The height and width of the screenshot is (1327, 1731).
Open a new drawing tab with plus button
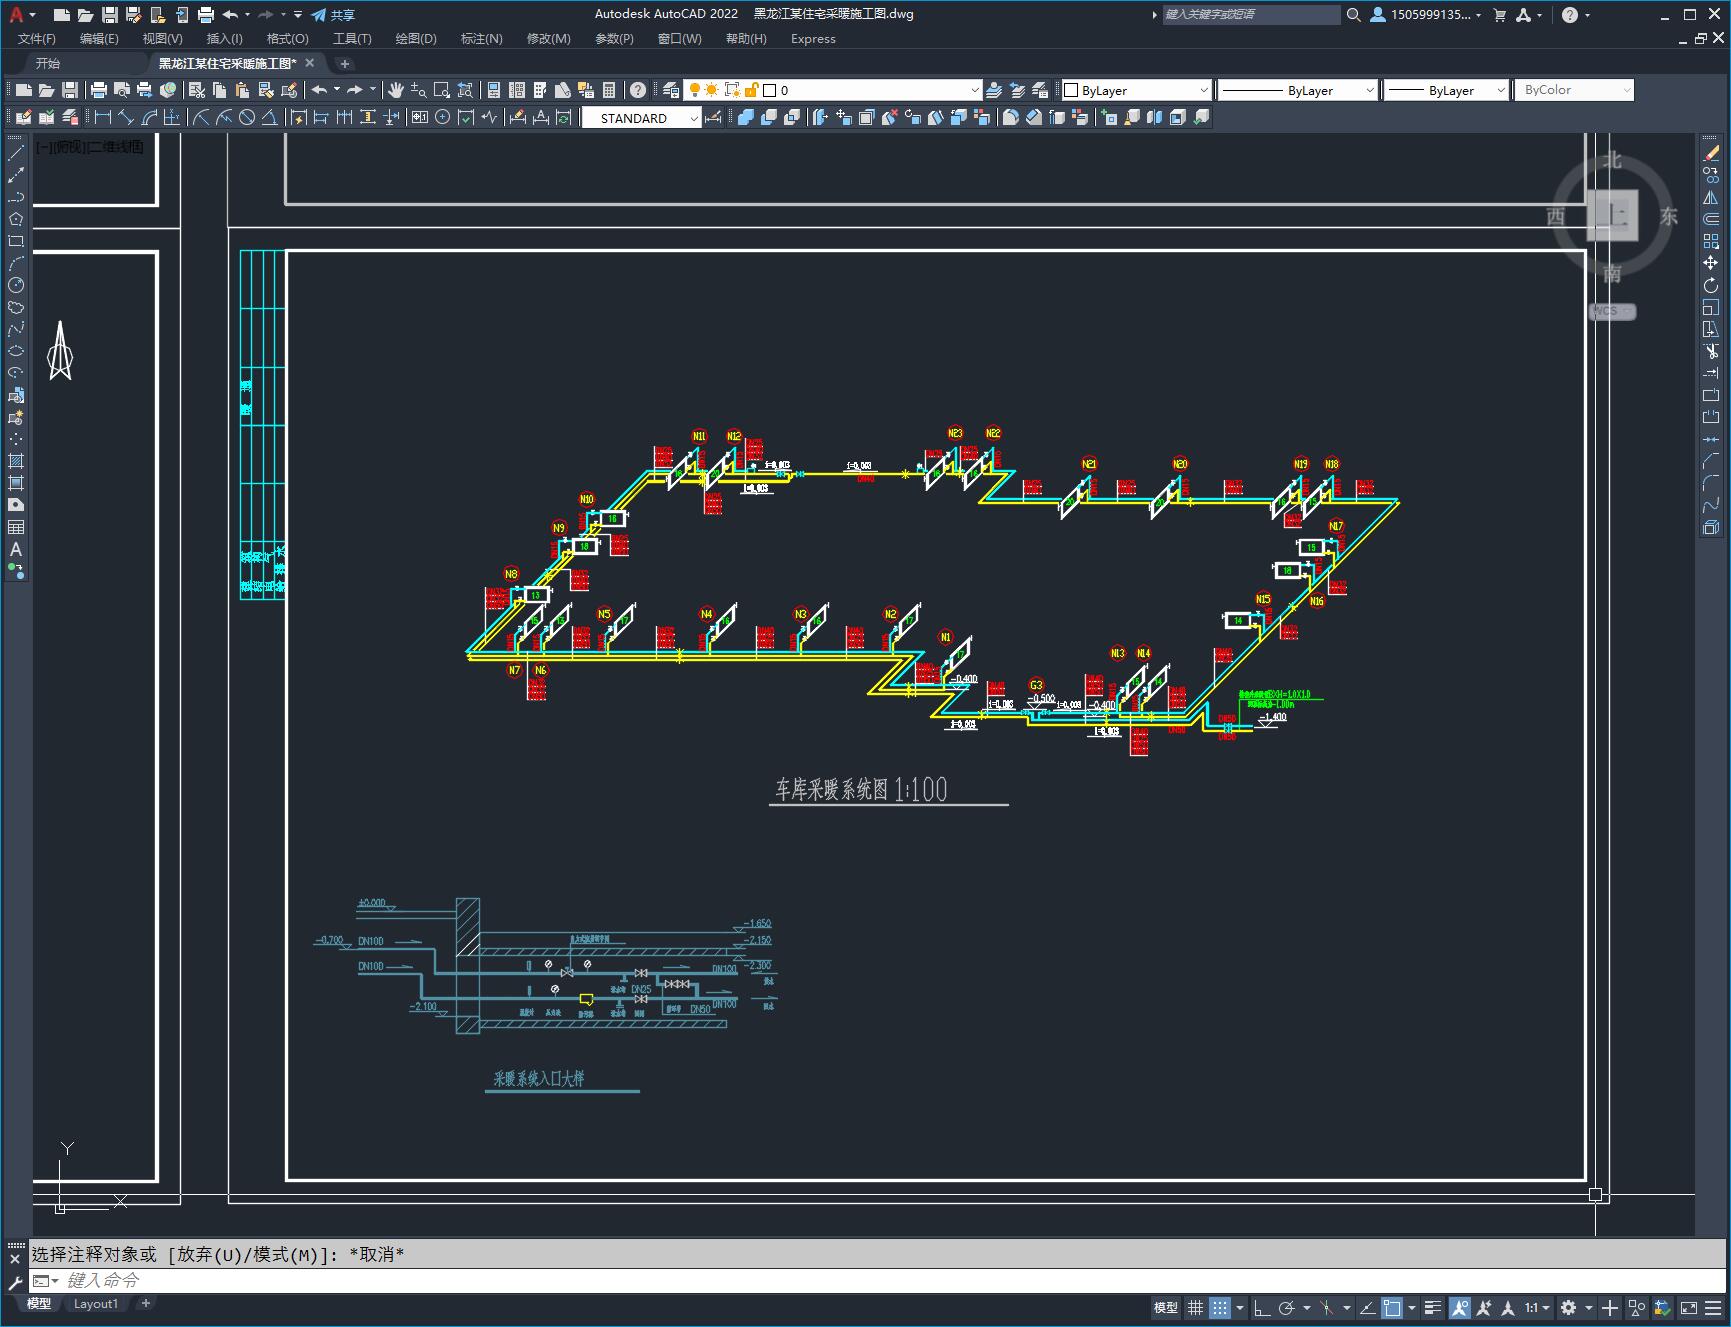click(345, 63)
